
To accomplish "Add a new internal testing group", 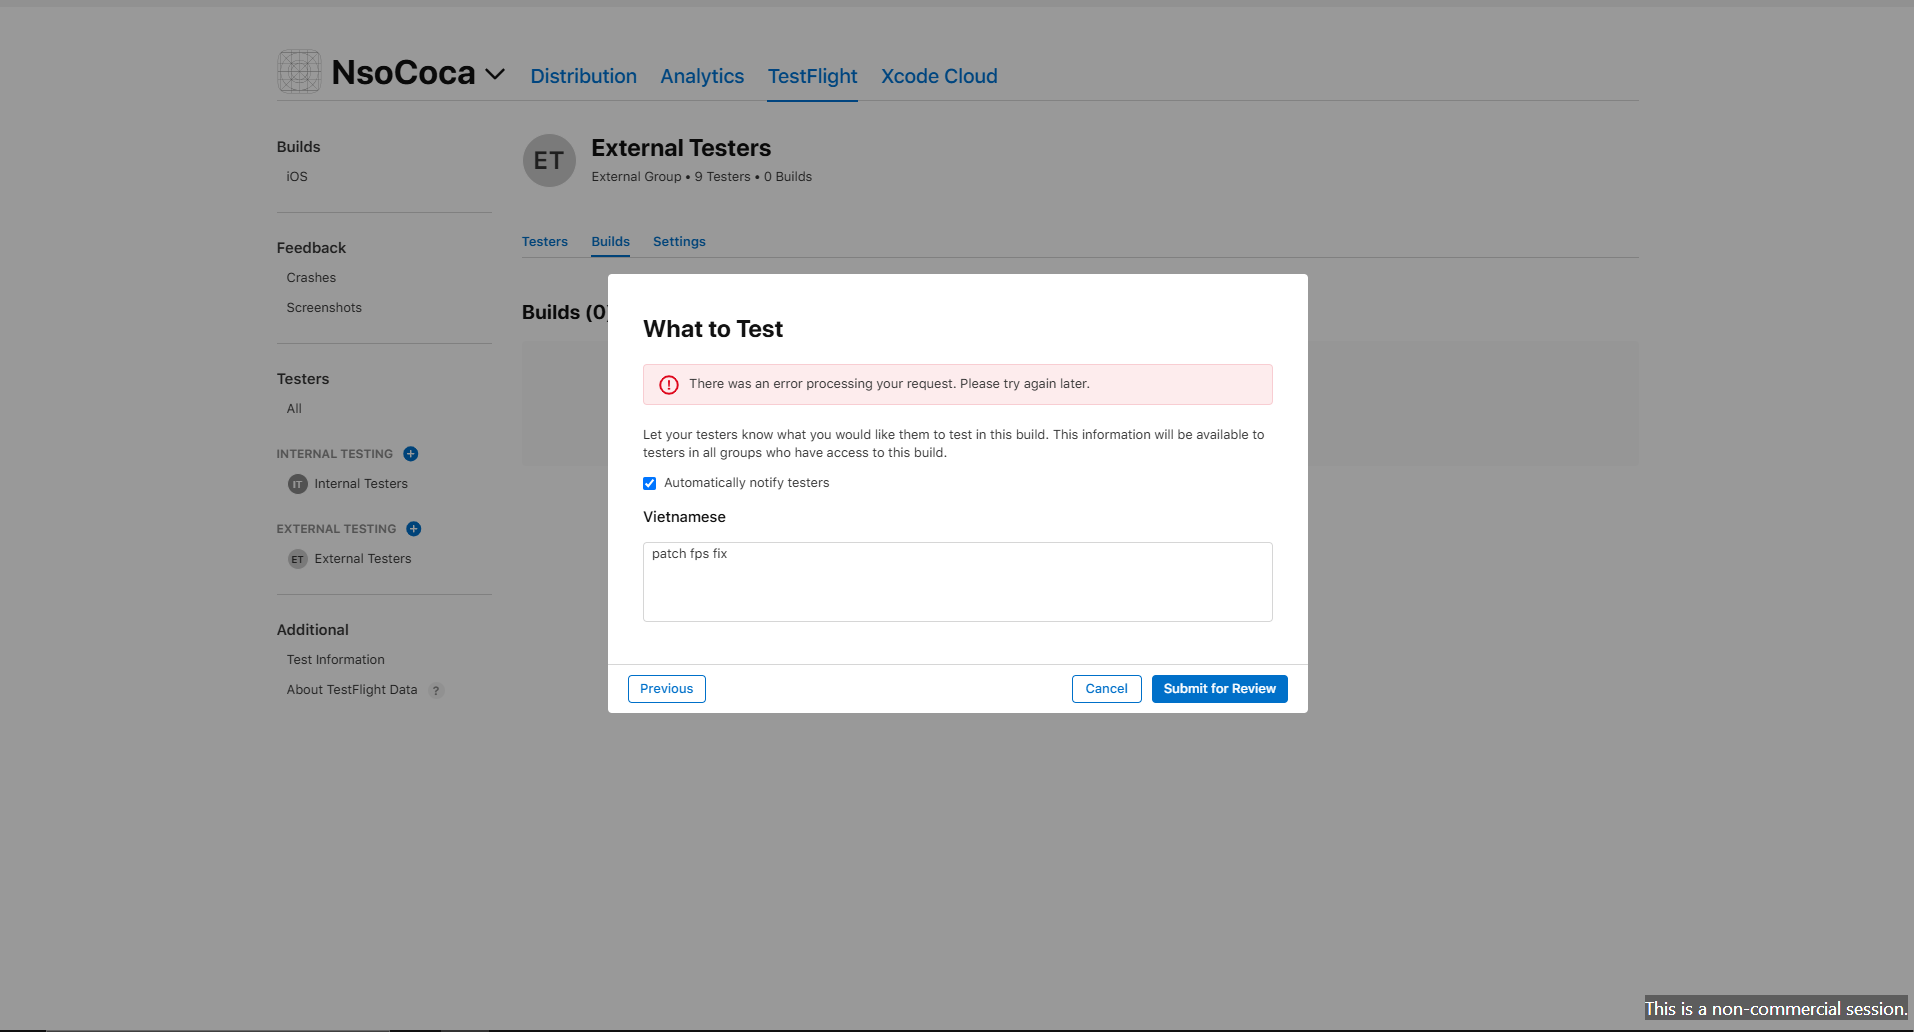I will coord(410,454).
